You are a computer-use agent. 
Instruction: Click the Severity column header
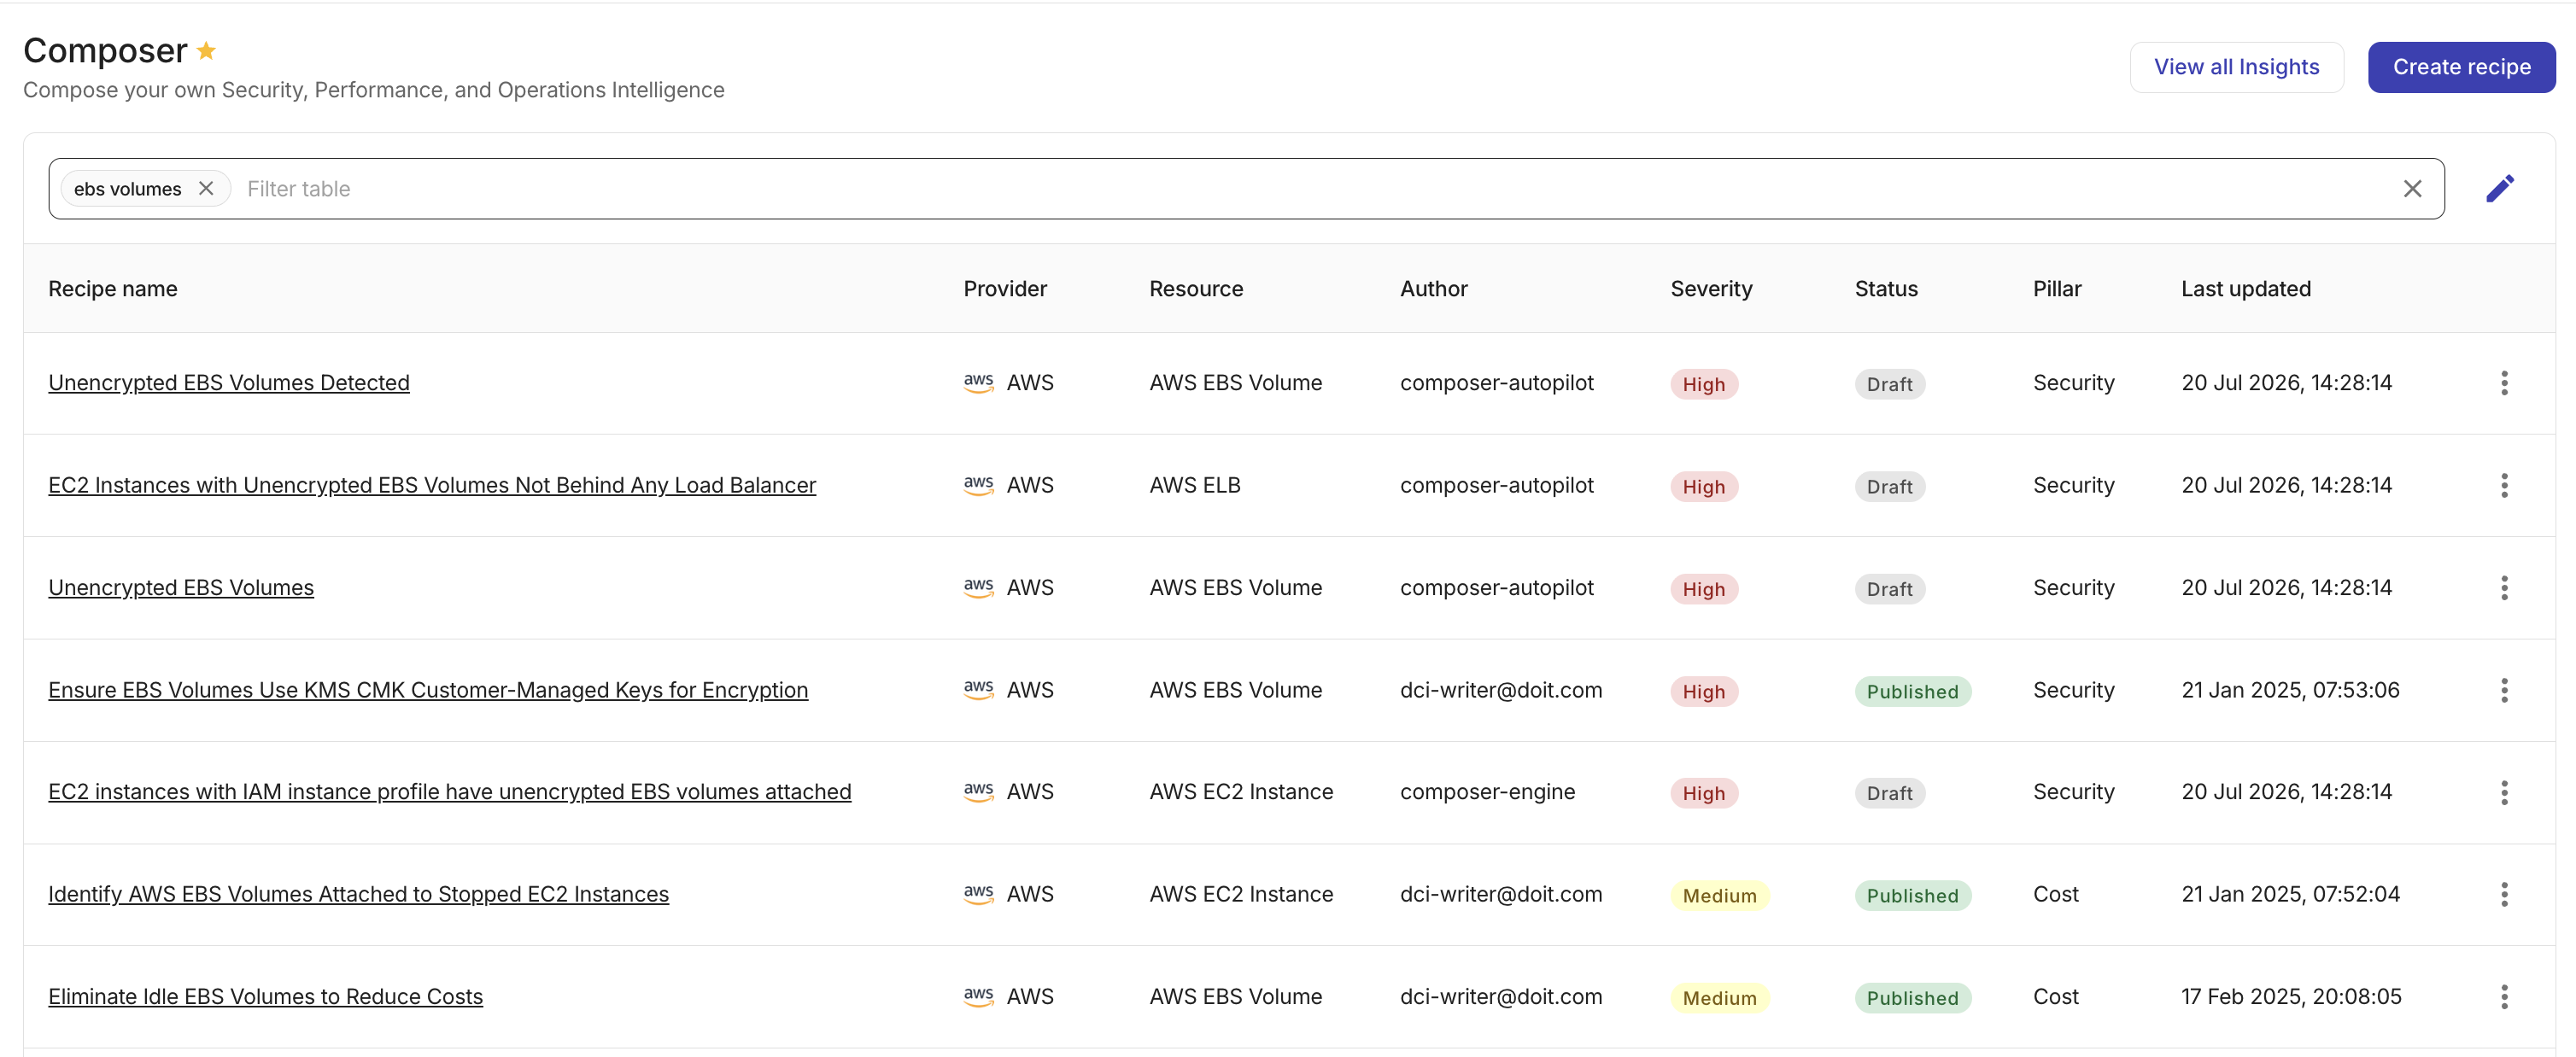pos(1711,288)
